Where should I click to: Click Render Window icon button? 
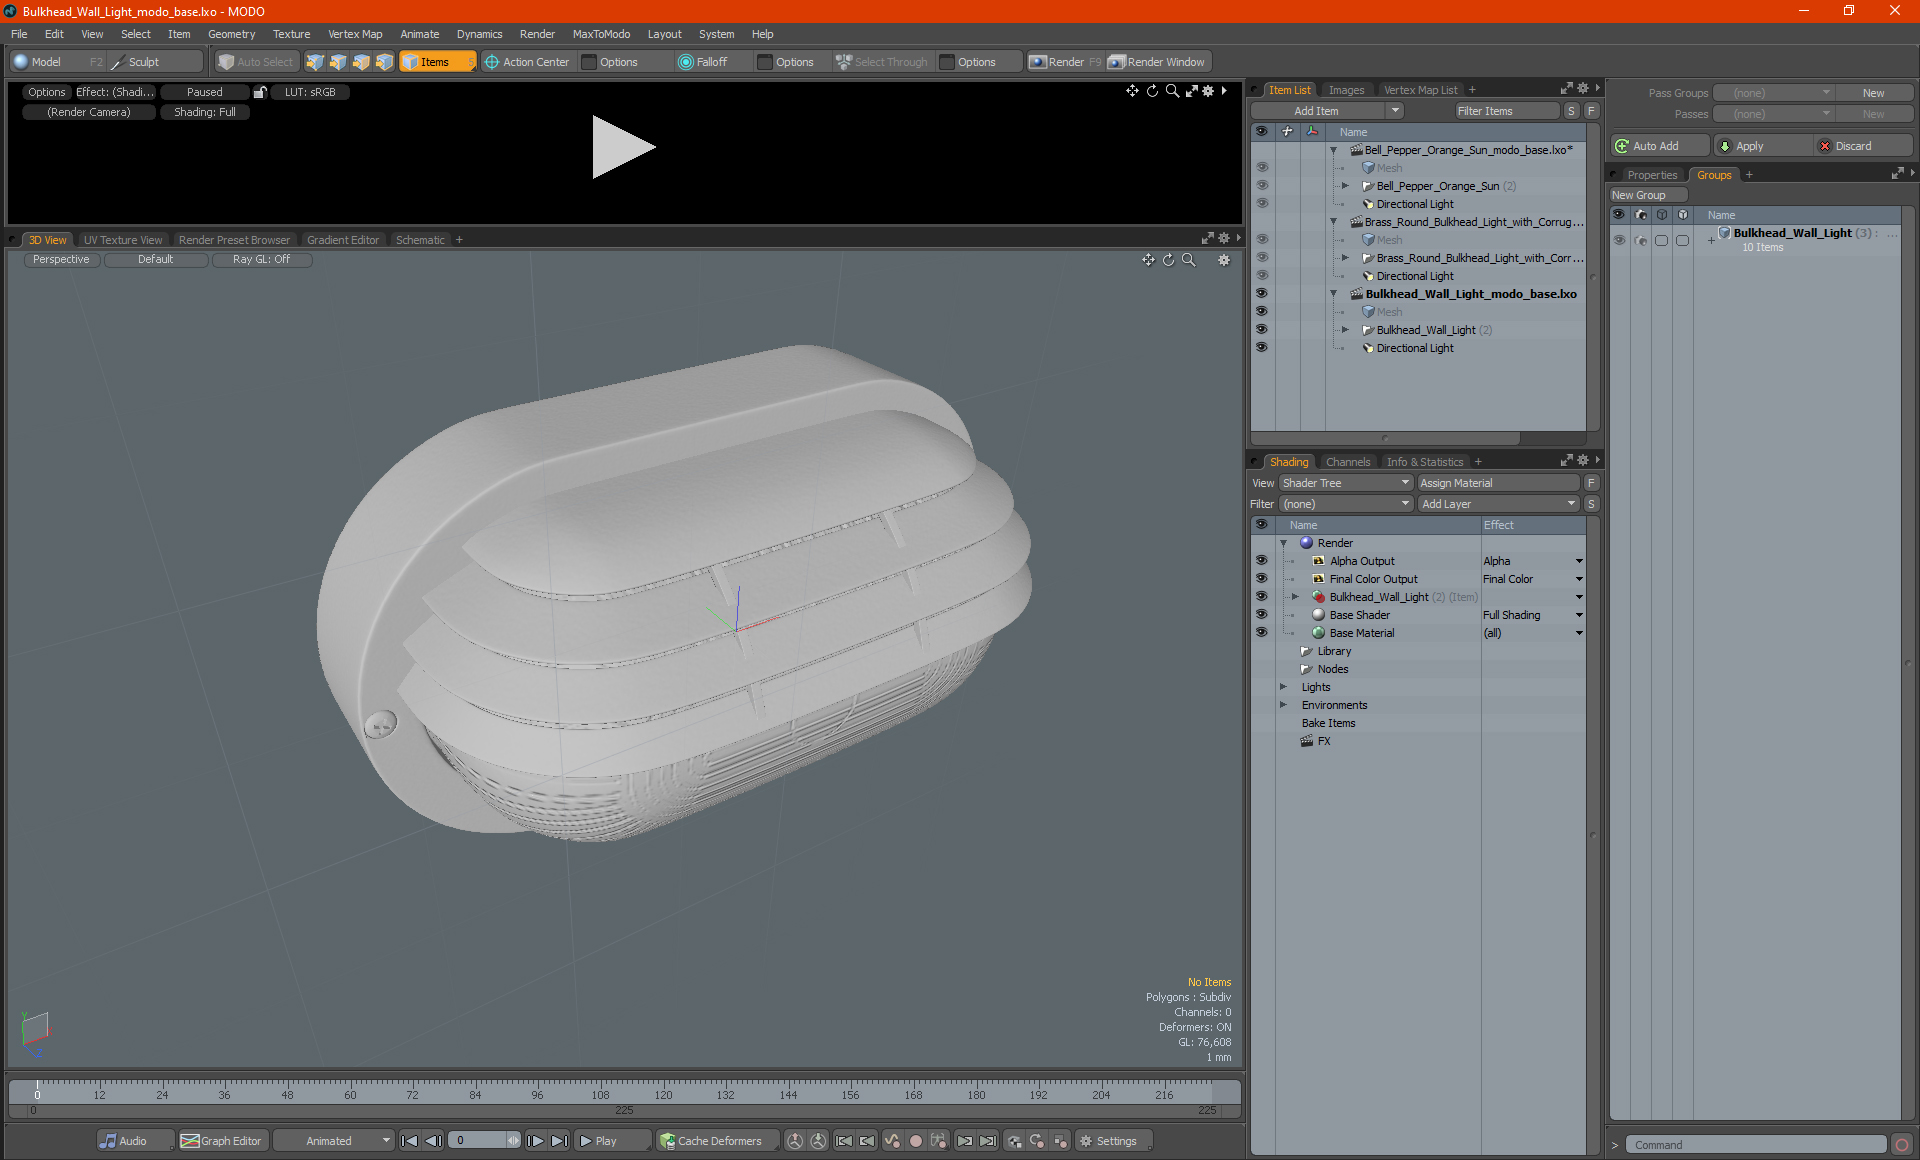(x=1158, y=62)
